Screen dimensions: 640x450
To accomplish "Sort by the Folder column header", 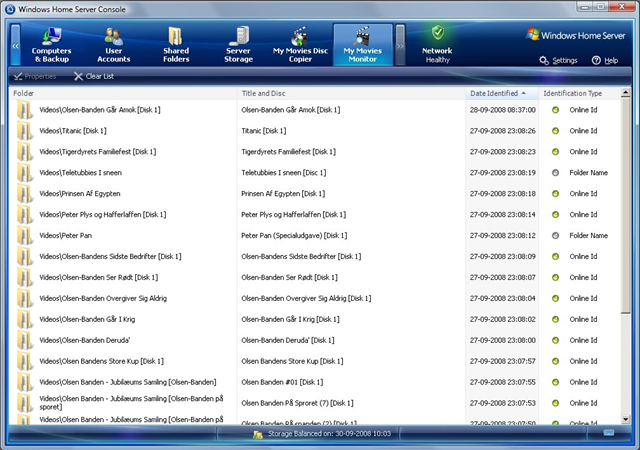I will point(122,94).
